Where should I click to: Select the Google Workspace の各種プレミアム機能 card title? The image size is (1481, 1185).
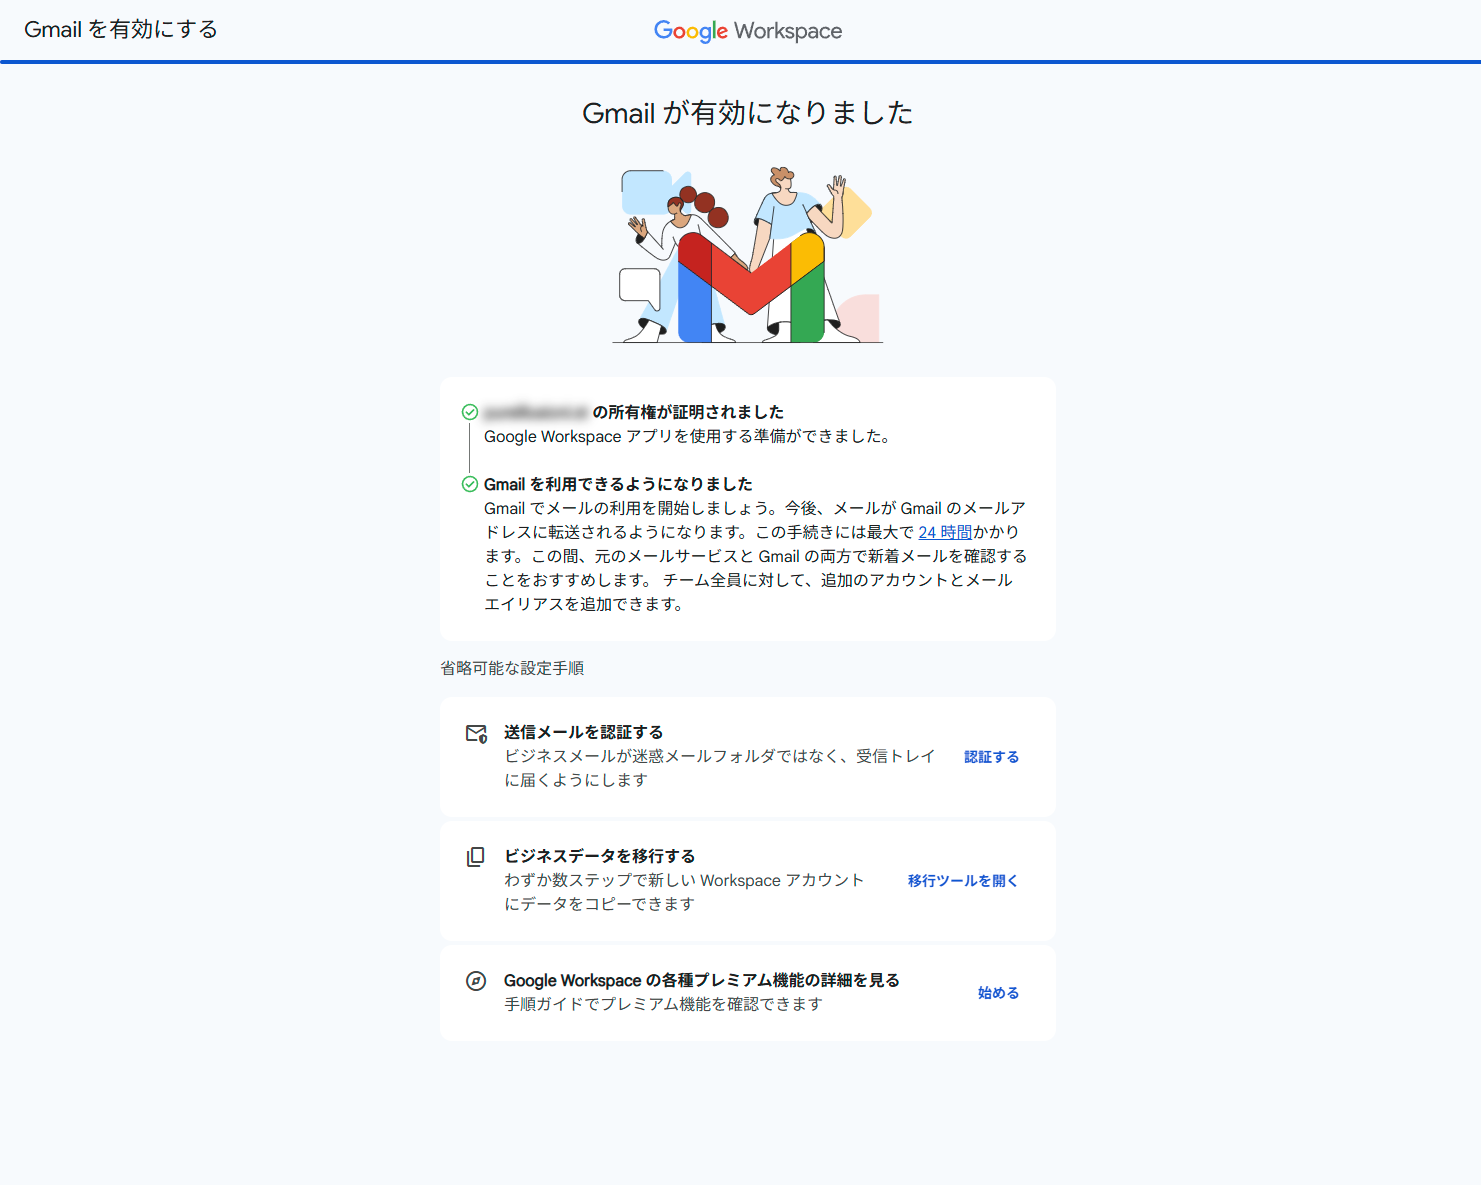tap(701, 980)
